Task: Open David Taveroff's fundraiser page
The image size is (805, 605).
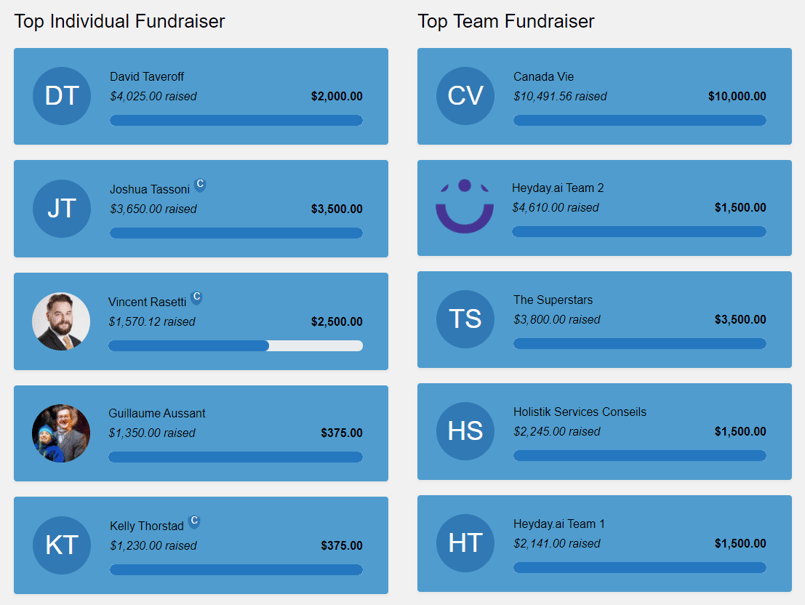Action: [147, 77]
